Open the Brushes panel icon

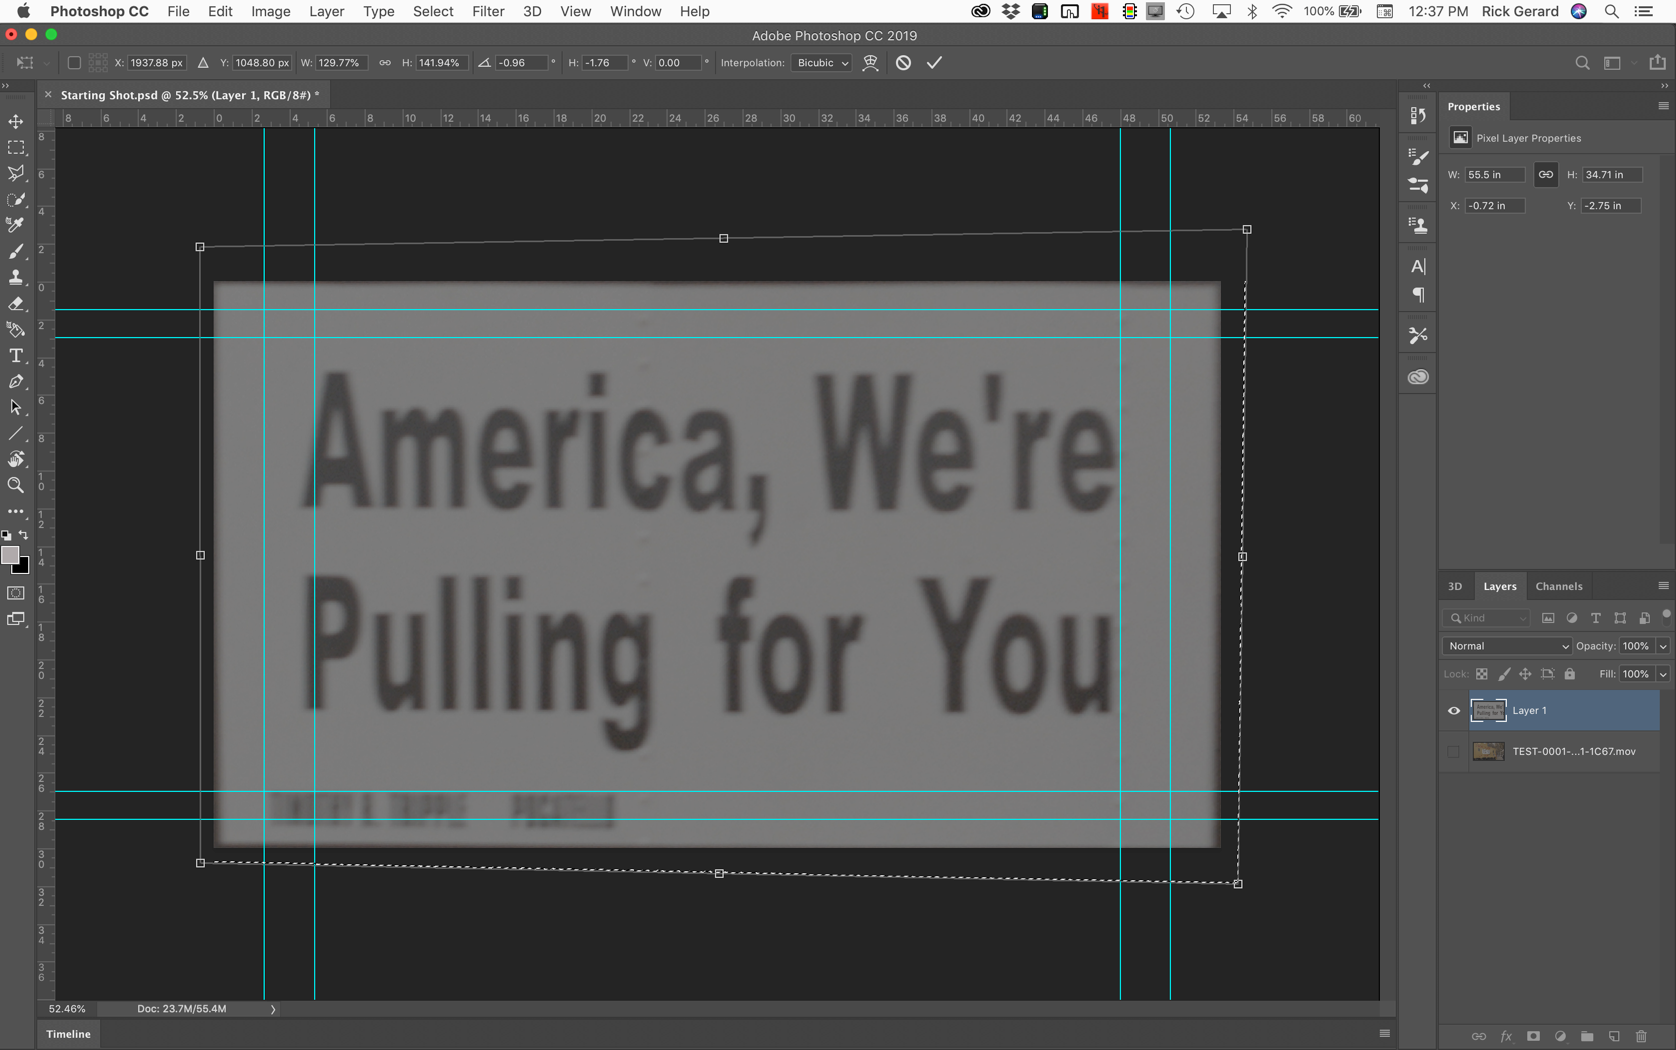pyautogui.click(x=1418, y=185)
